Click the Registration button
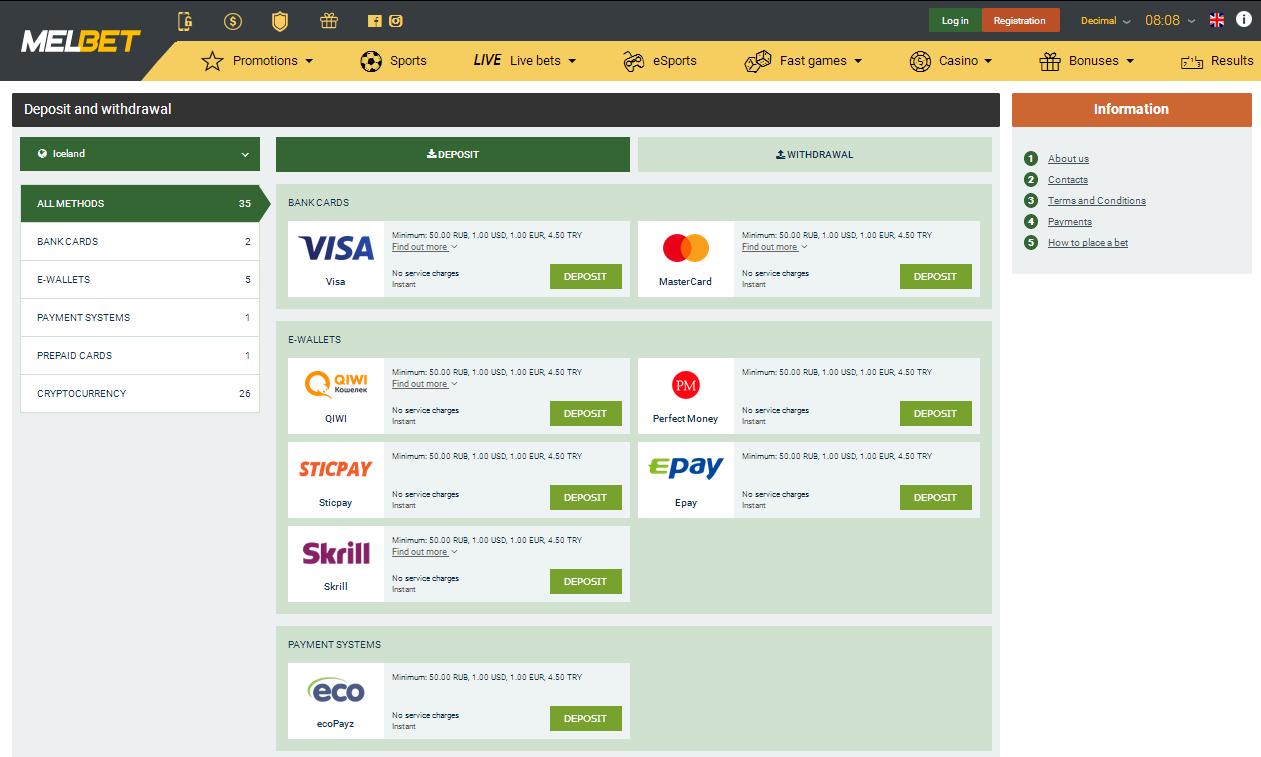This screenshot has height=757, width=1261. click(1020, 20)
